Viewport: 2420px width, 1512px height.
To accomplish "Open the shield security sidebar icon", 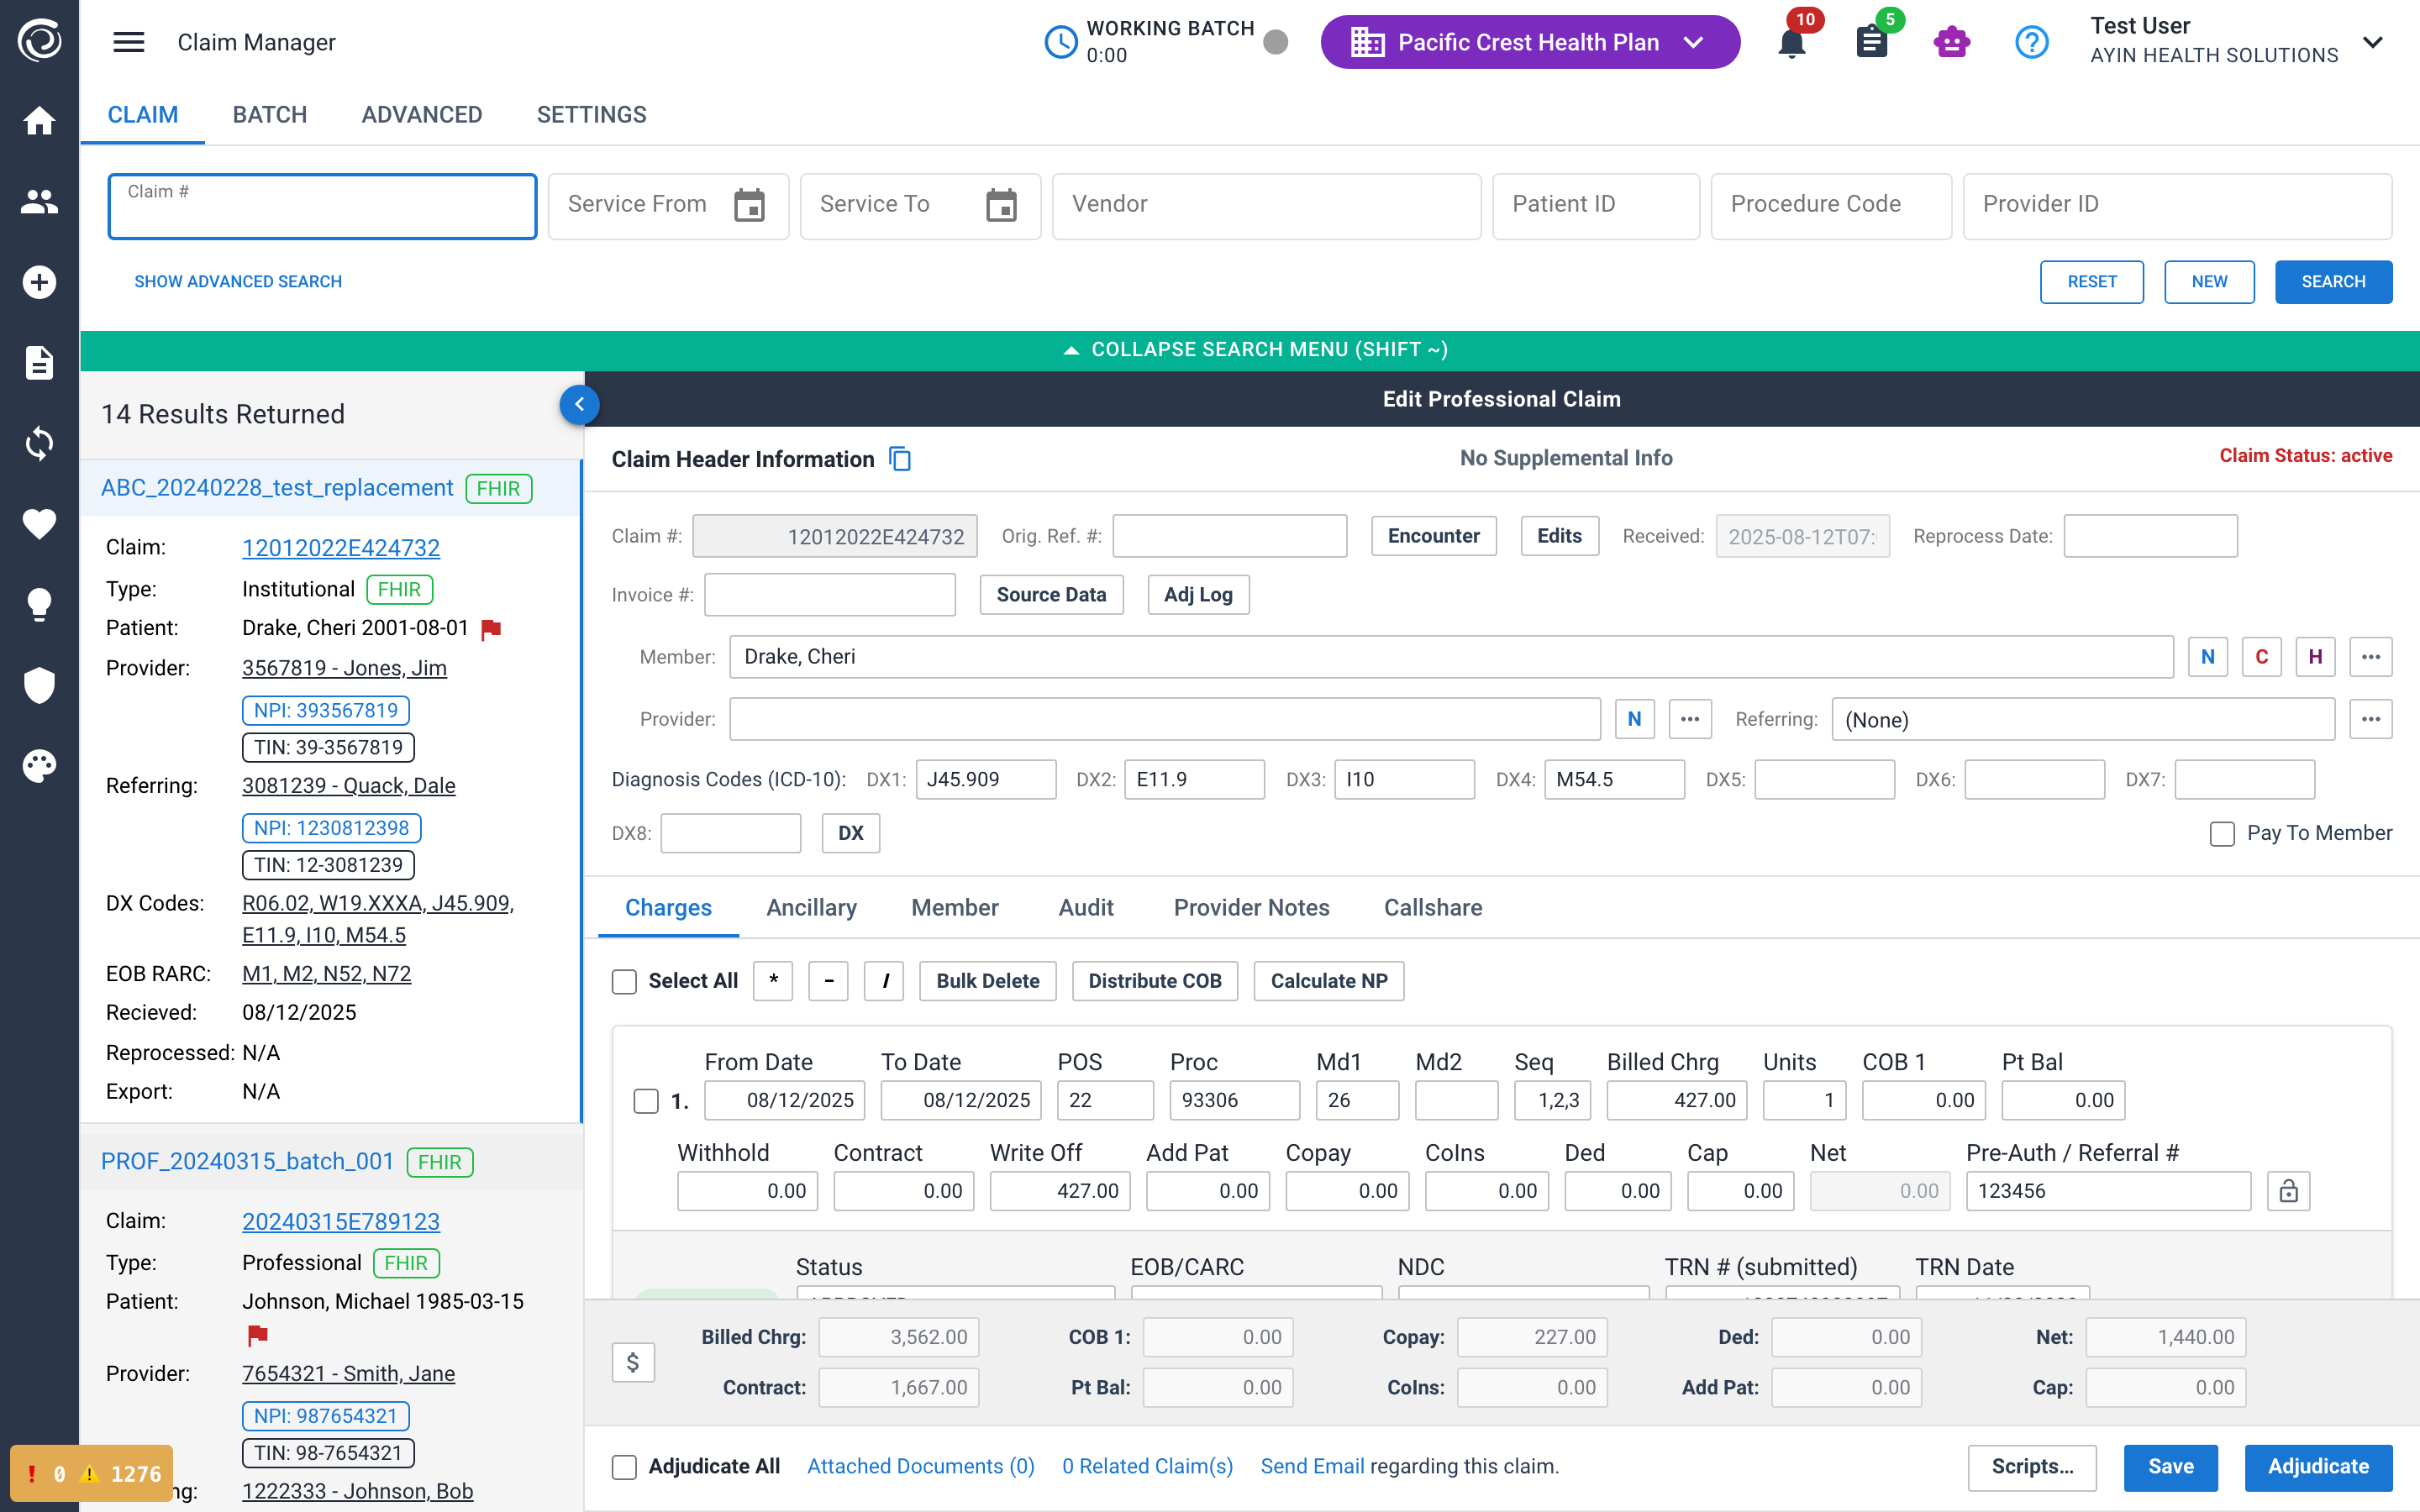I will point(39,685).
